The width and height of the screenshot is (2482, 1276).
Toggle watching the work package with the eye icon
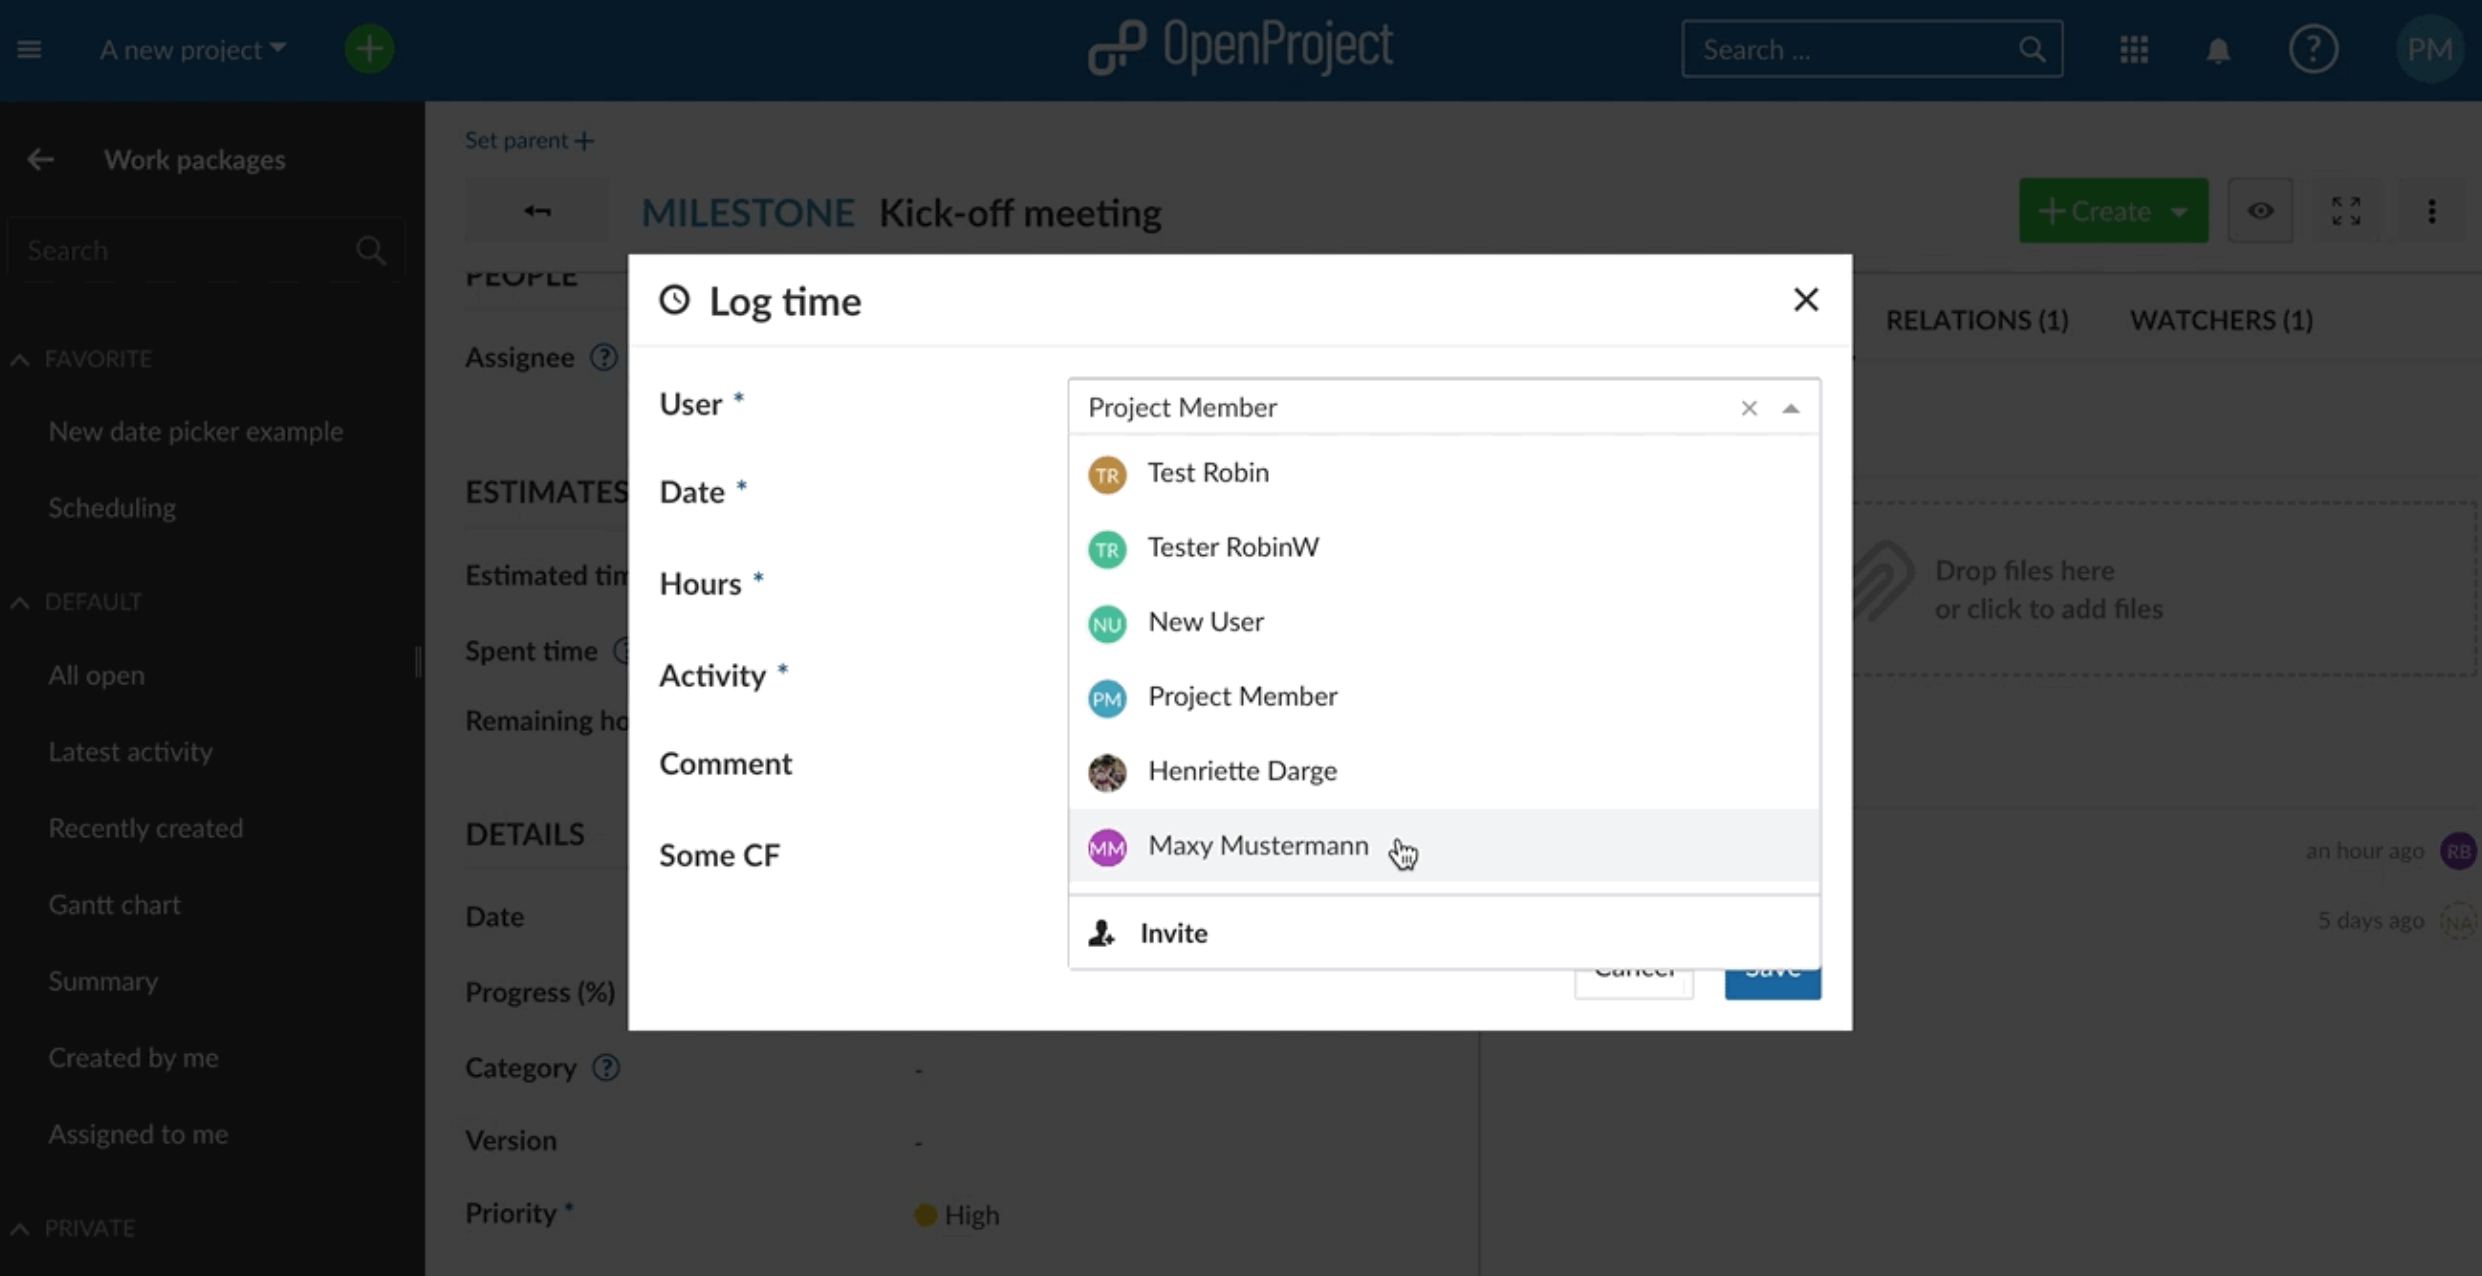pos(2260,211)
